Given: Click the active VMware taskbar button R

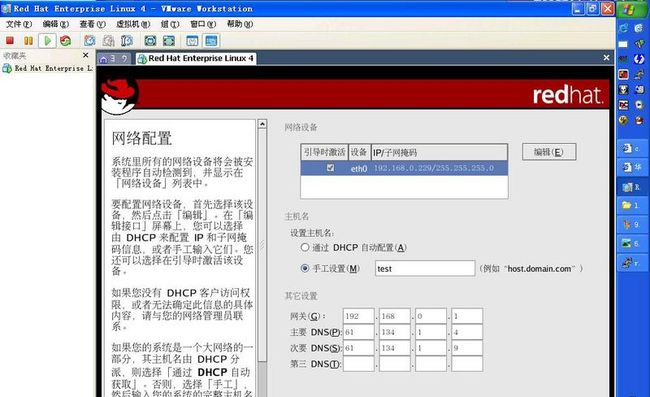Looking at the screenshot, I should [632, 187].
